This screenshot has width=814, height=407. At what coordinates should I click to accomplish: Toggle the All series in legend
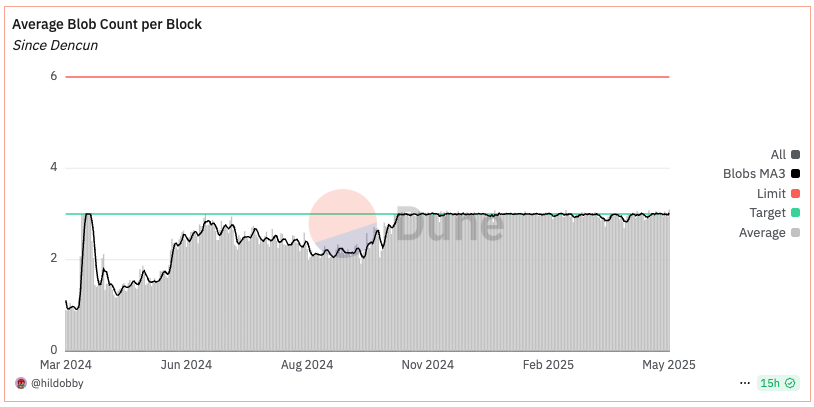point(785,154)
